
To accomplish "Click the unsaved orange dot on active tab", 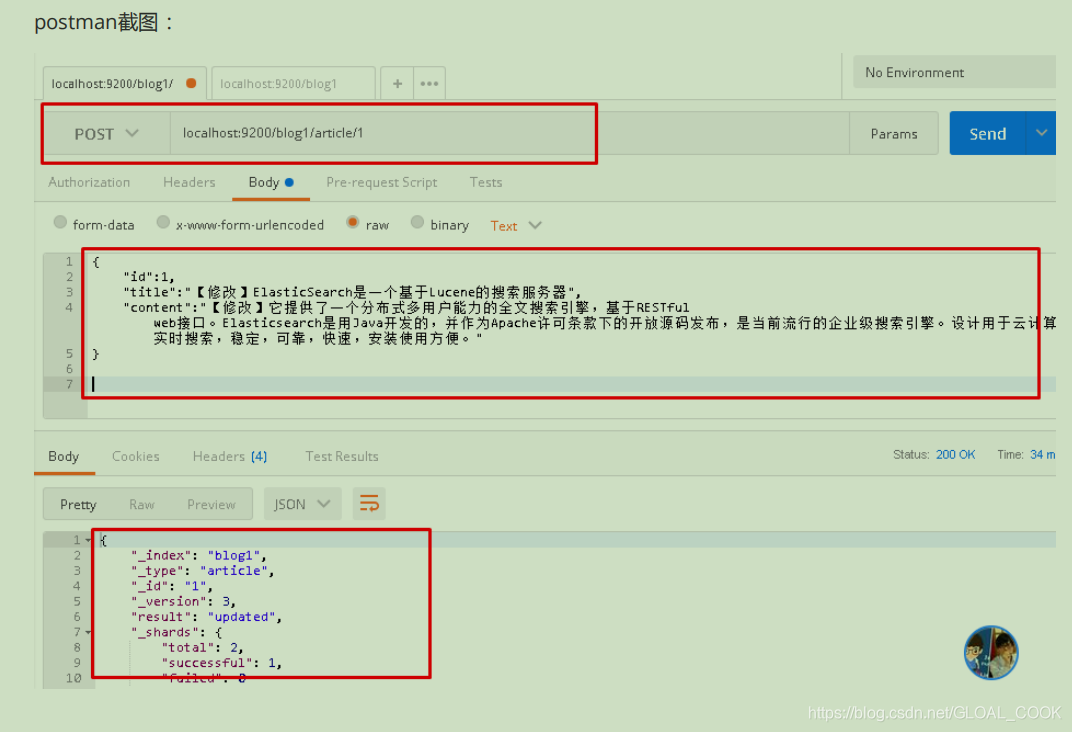I will click(191, 83).
